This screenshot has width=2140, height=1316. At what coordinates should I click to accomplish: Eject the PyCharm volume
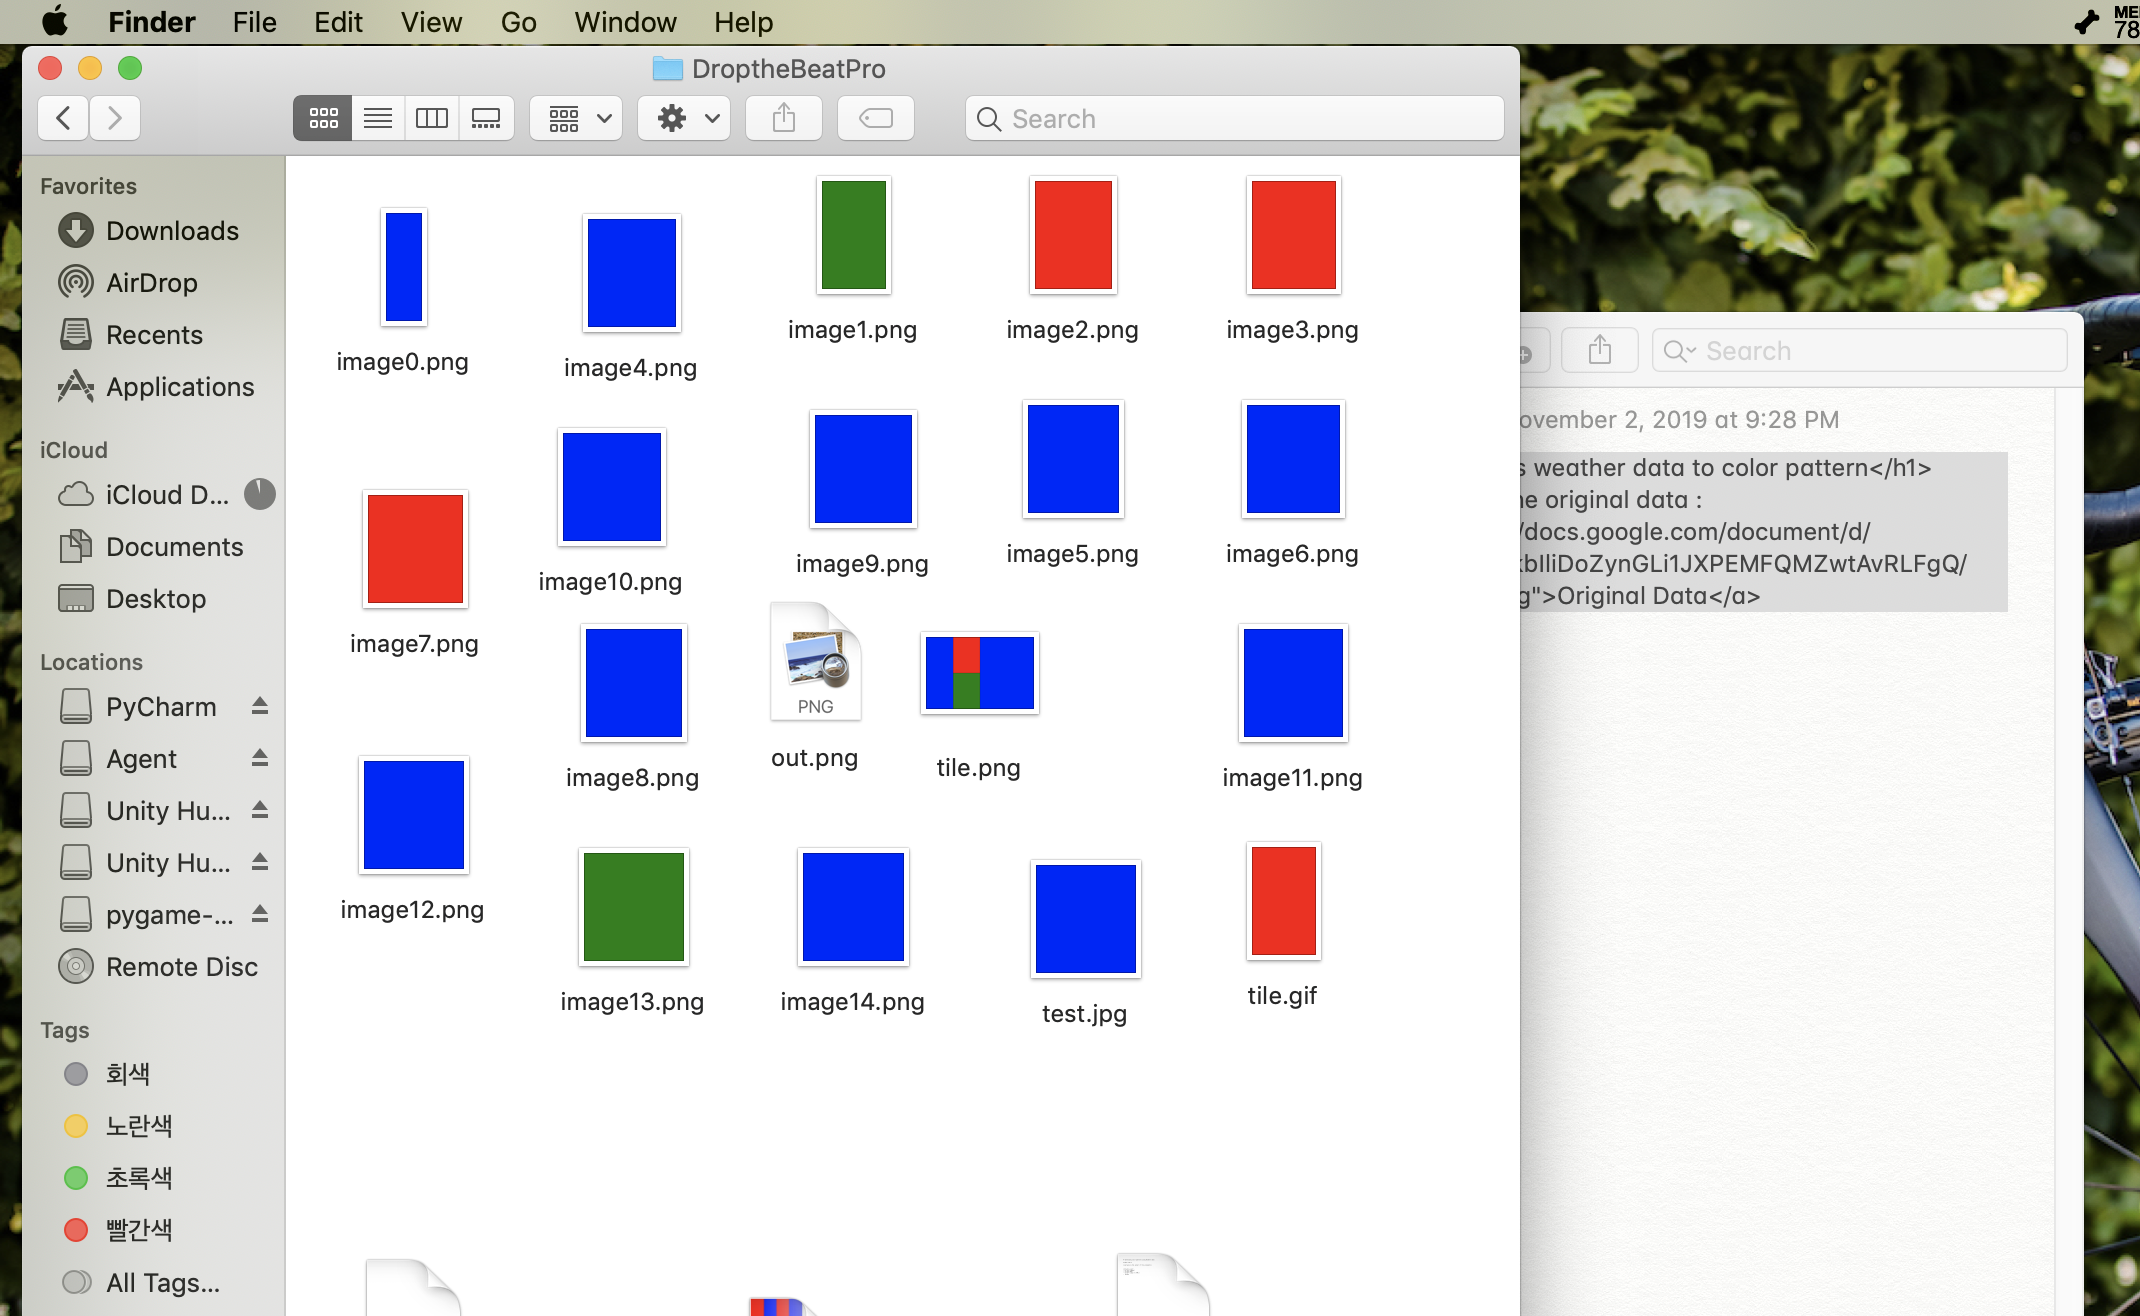(x=260, y=706)
